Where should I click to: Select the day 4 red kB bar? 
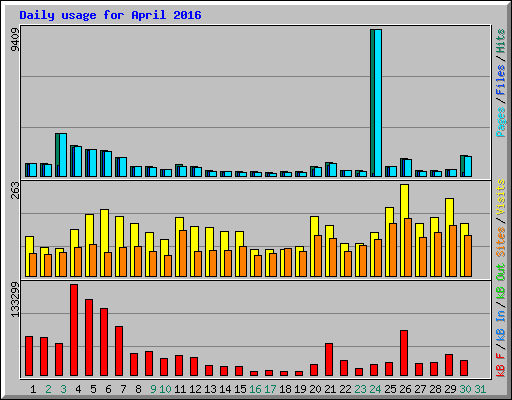(74, 330)
